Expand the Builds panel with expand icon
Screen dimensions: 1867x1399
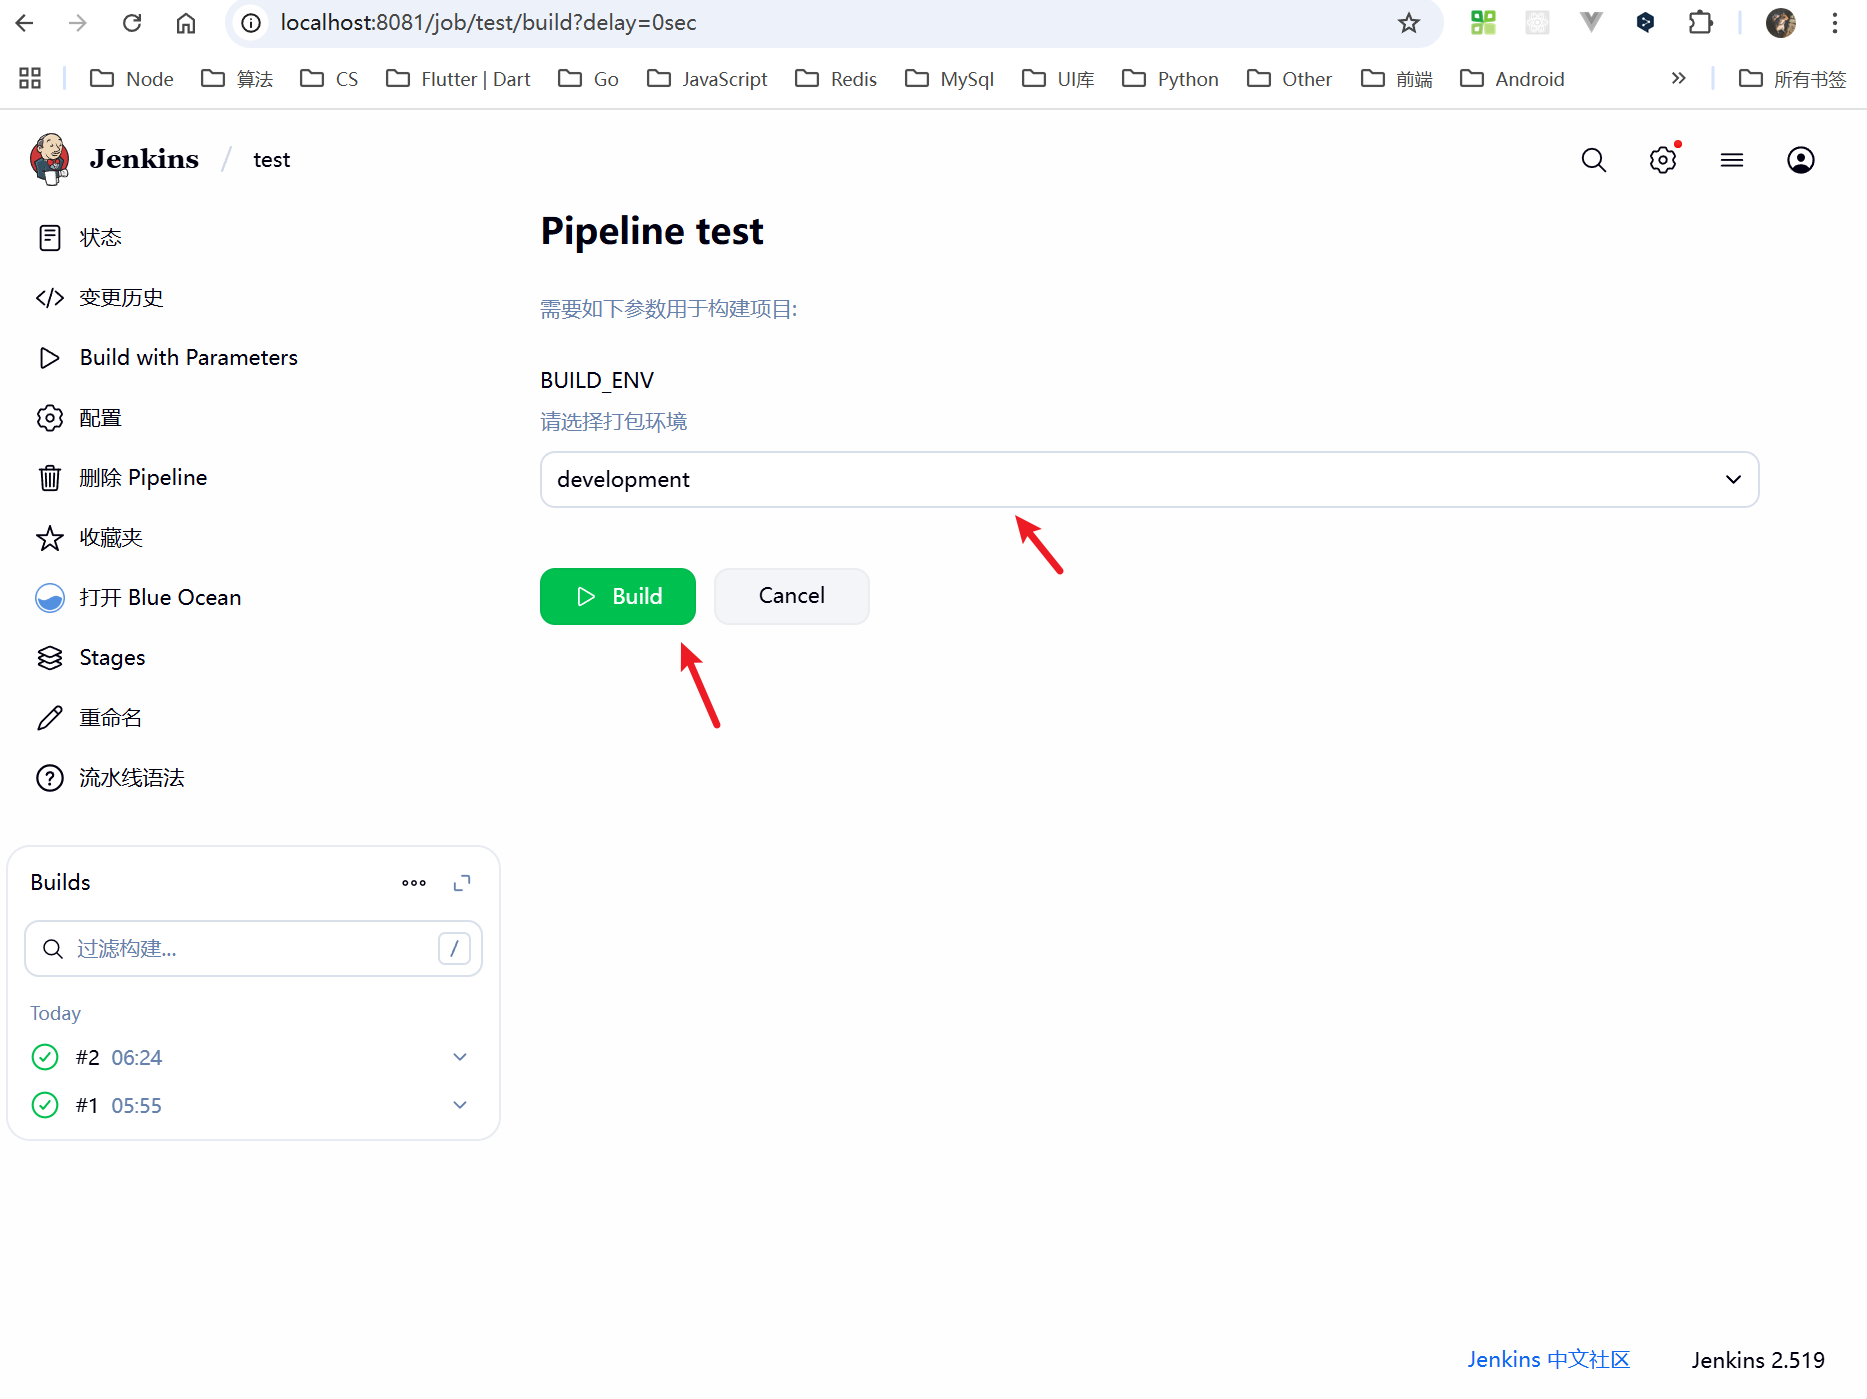tap(461, 883)
